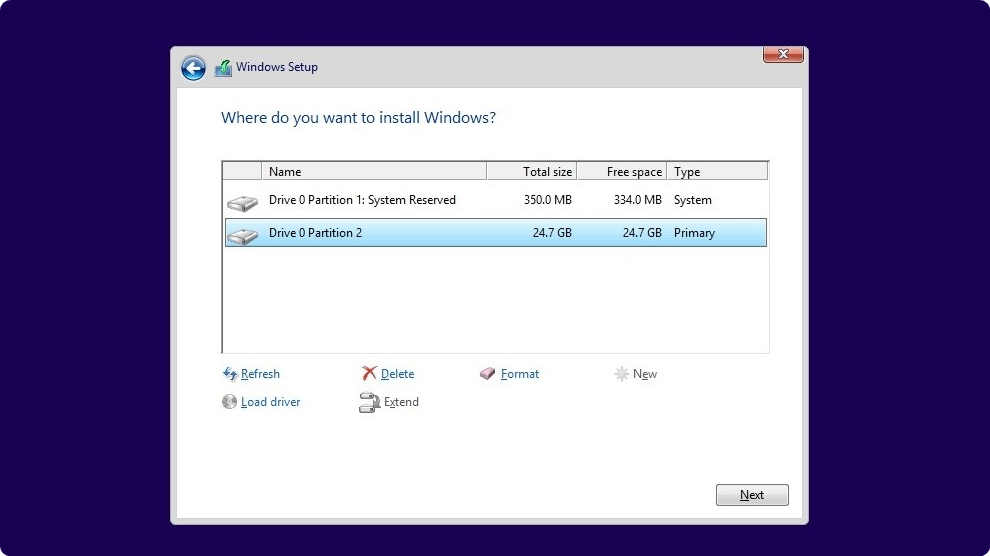The height and width of the screenshot is (556, 990).
Task: Click the Windows Setup title icon
Action: [223, 68]
